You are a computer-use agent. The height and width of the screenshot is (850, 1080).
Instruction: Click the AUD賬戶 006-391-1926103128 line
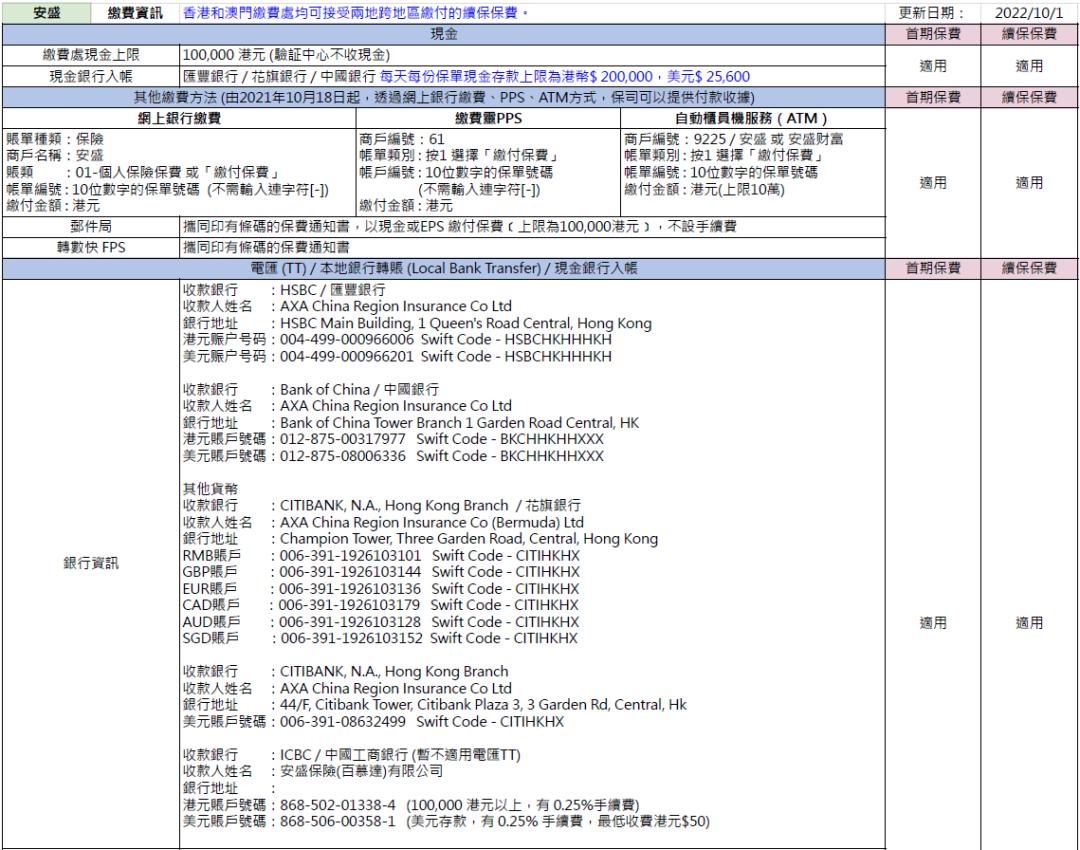point(381,622)
